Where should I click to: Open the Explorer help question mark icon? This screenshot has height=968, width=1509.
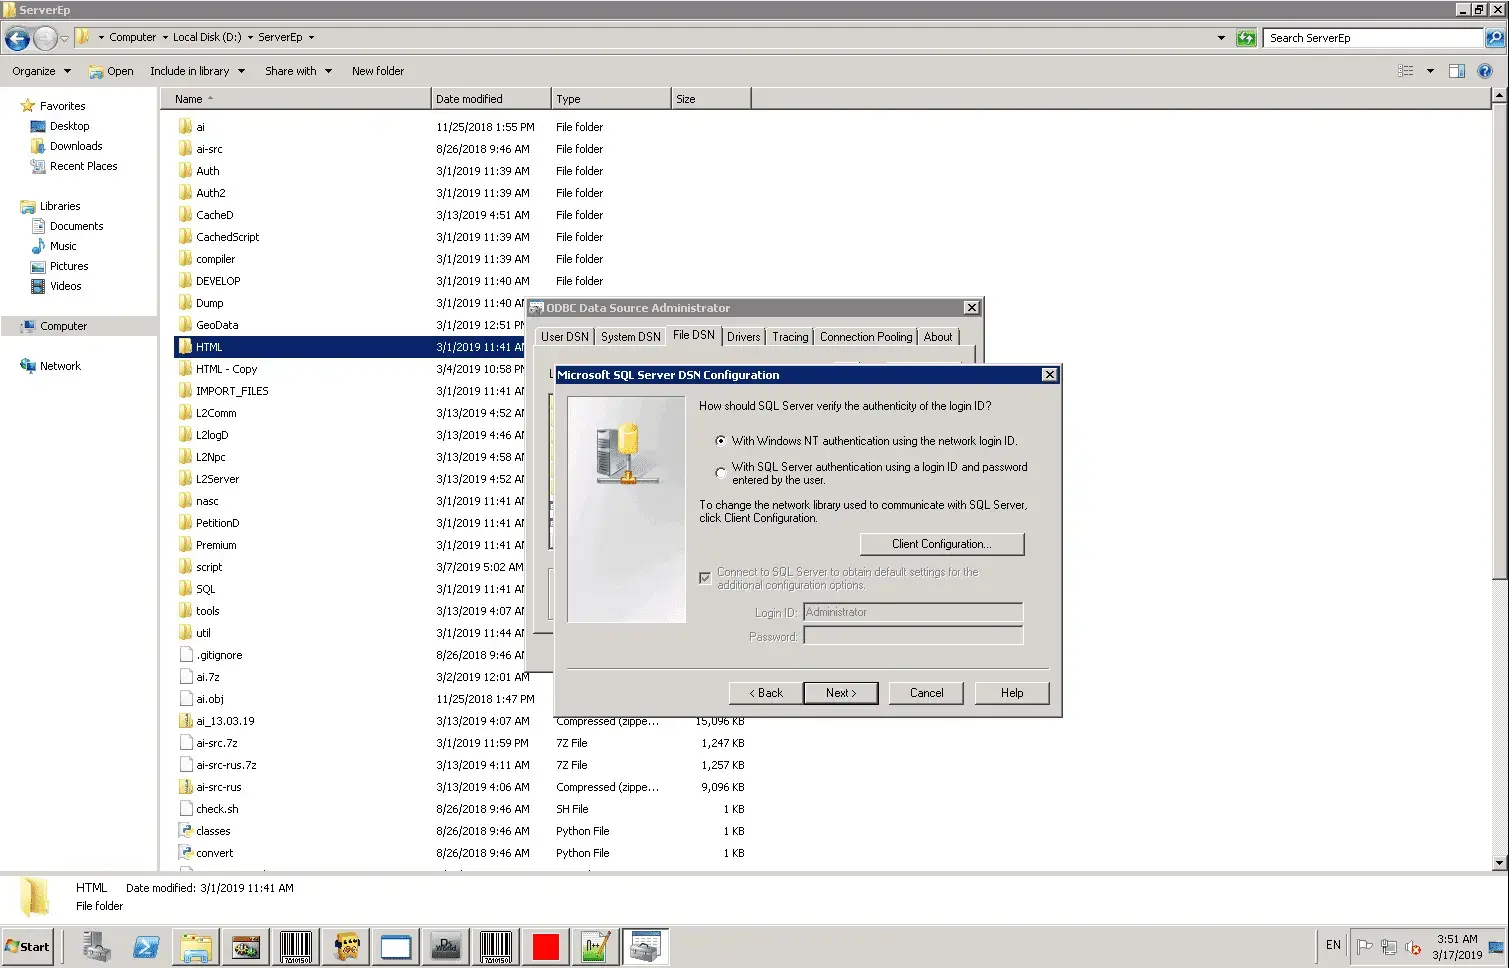click(1485, 71)
